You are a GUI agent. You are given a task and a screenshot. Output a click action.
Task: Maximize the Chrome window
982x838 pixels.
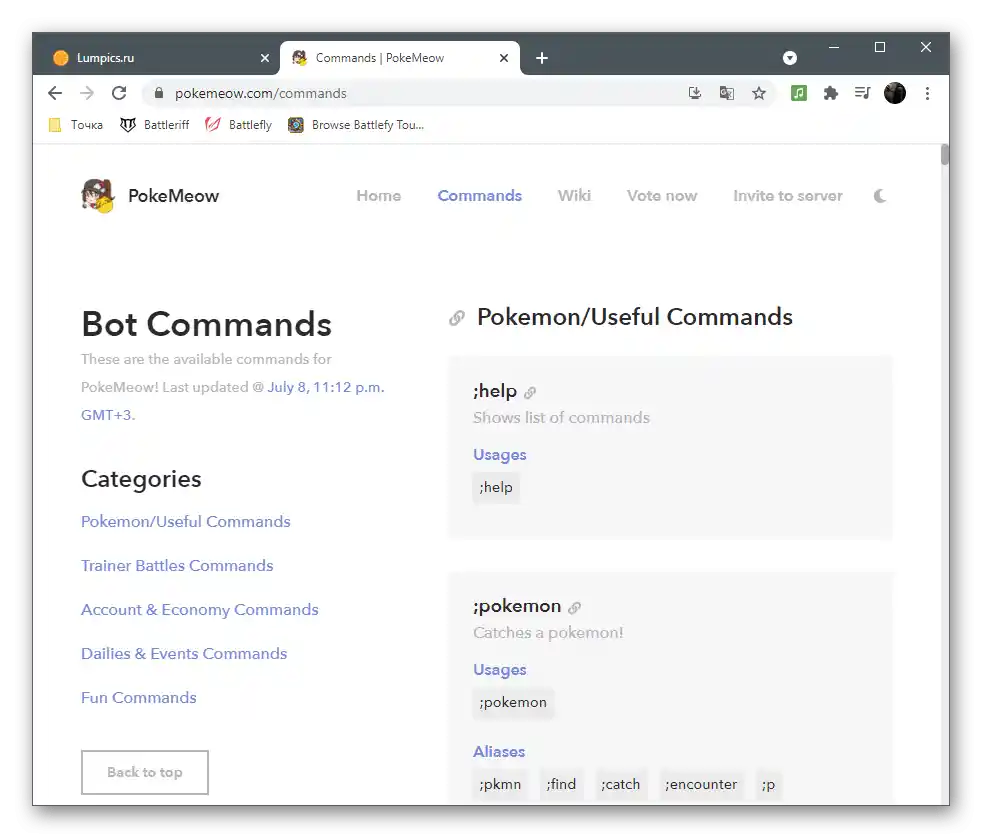[880, 48]
